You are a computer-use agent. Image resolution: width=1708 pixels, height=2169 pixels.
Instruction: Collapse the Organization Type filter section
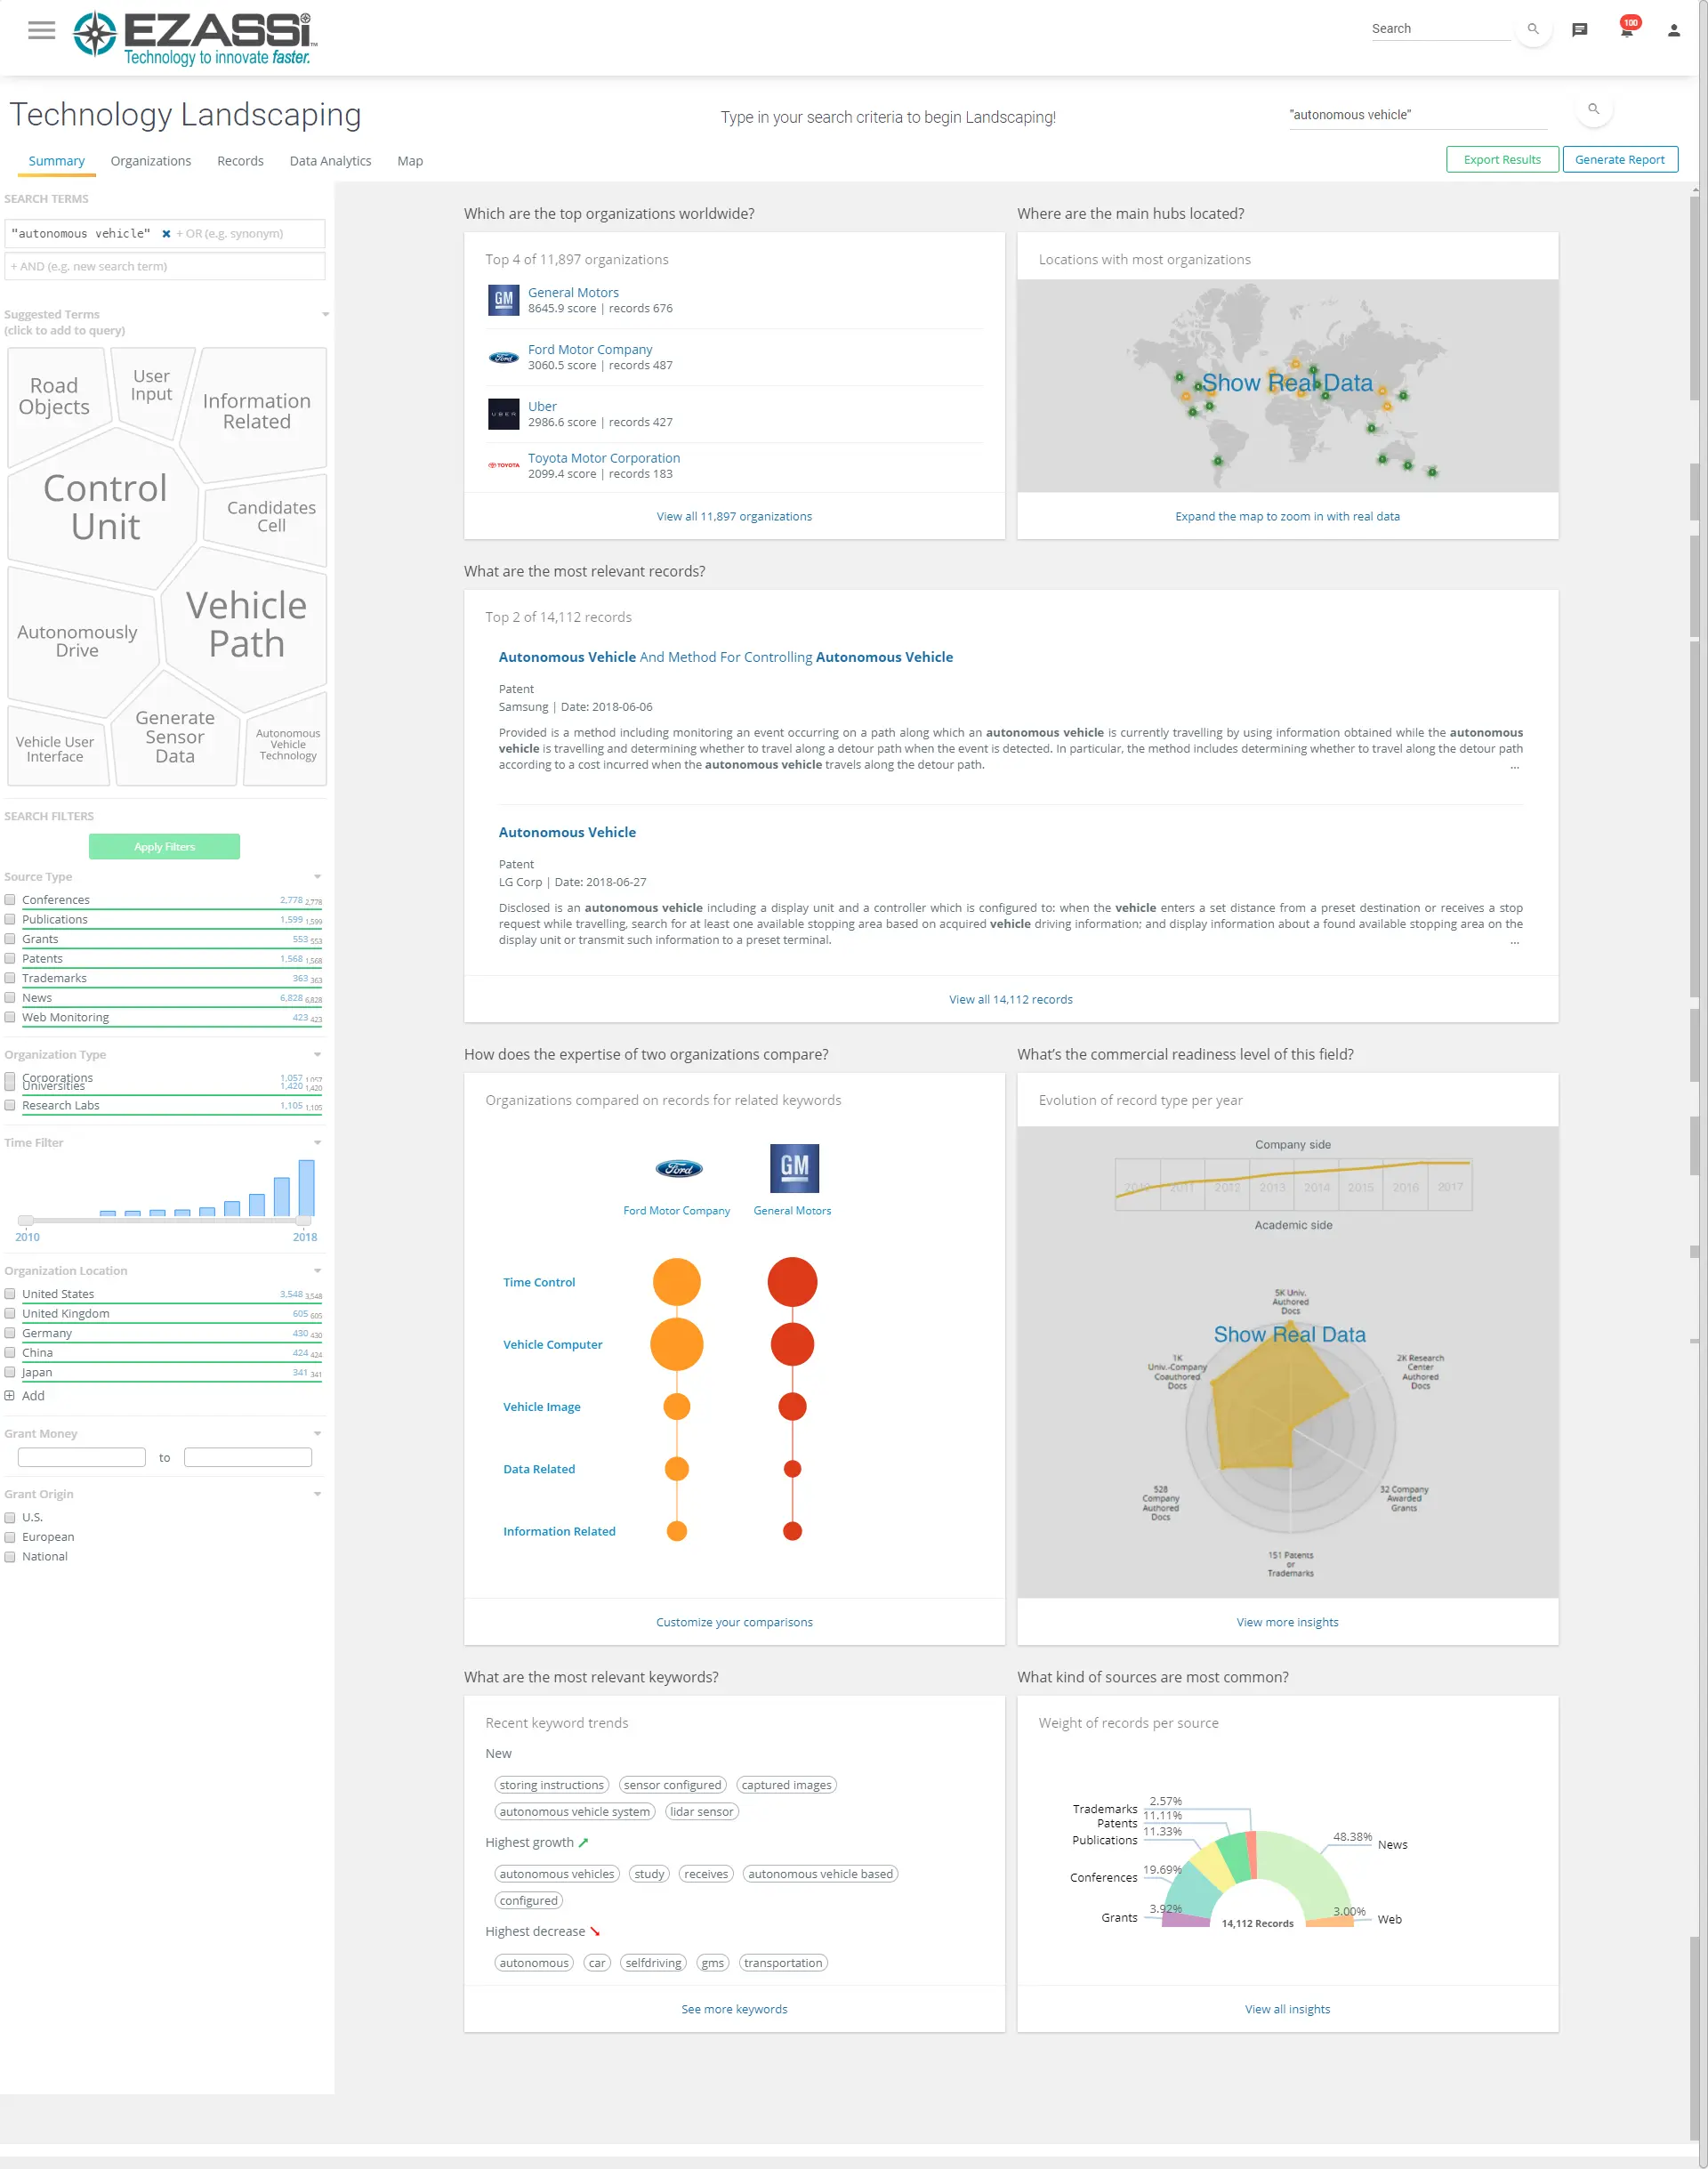tap(317, 1055)
